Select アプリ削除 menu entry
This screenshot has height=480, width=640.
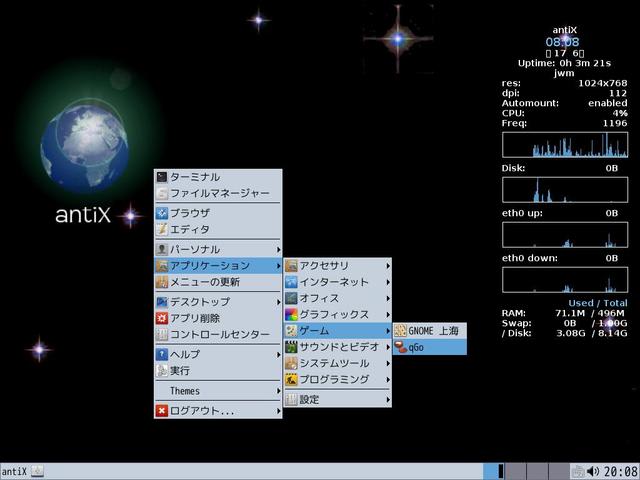click(218, 318)
